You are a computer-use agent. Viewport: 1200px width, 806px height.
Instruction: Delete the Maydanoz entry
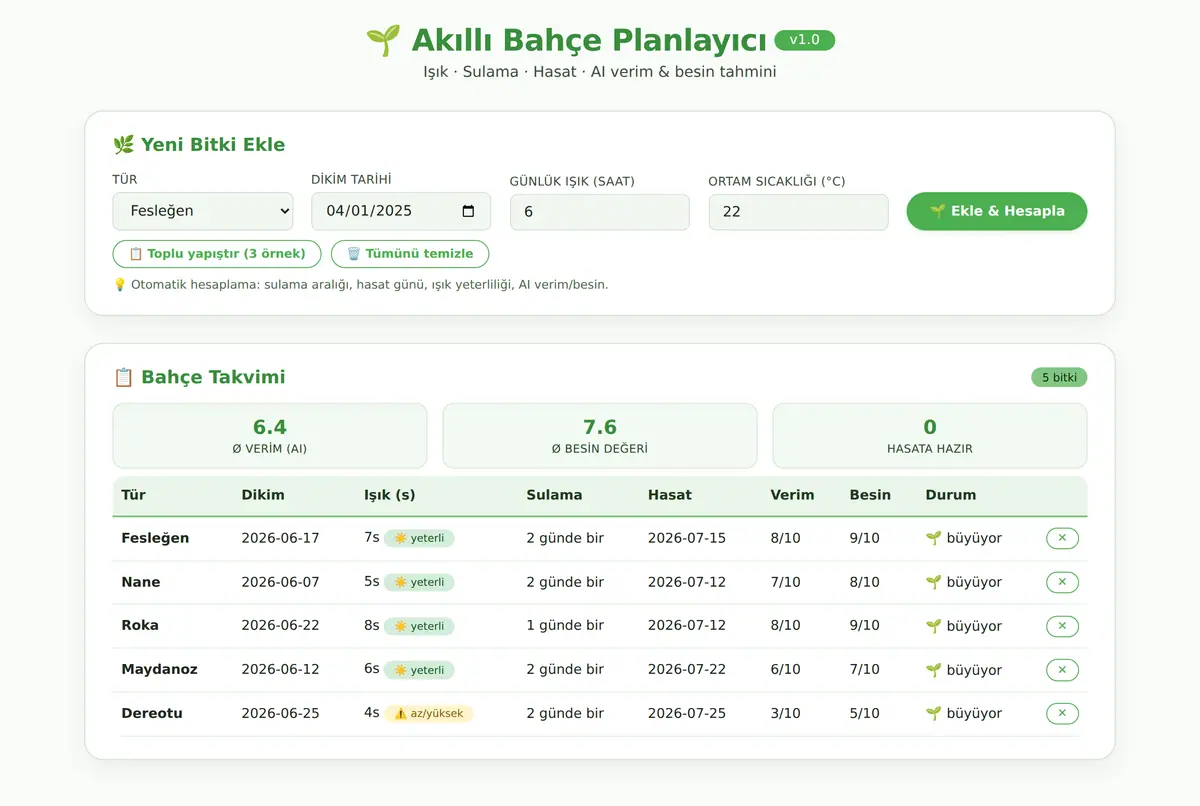click(1062, 670)
